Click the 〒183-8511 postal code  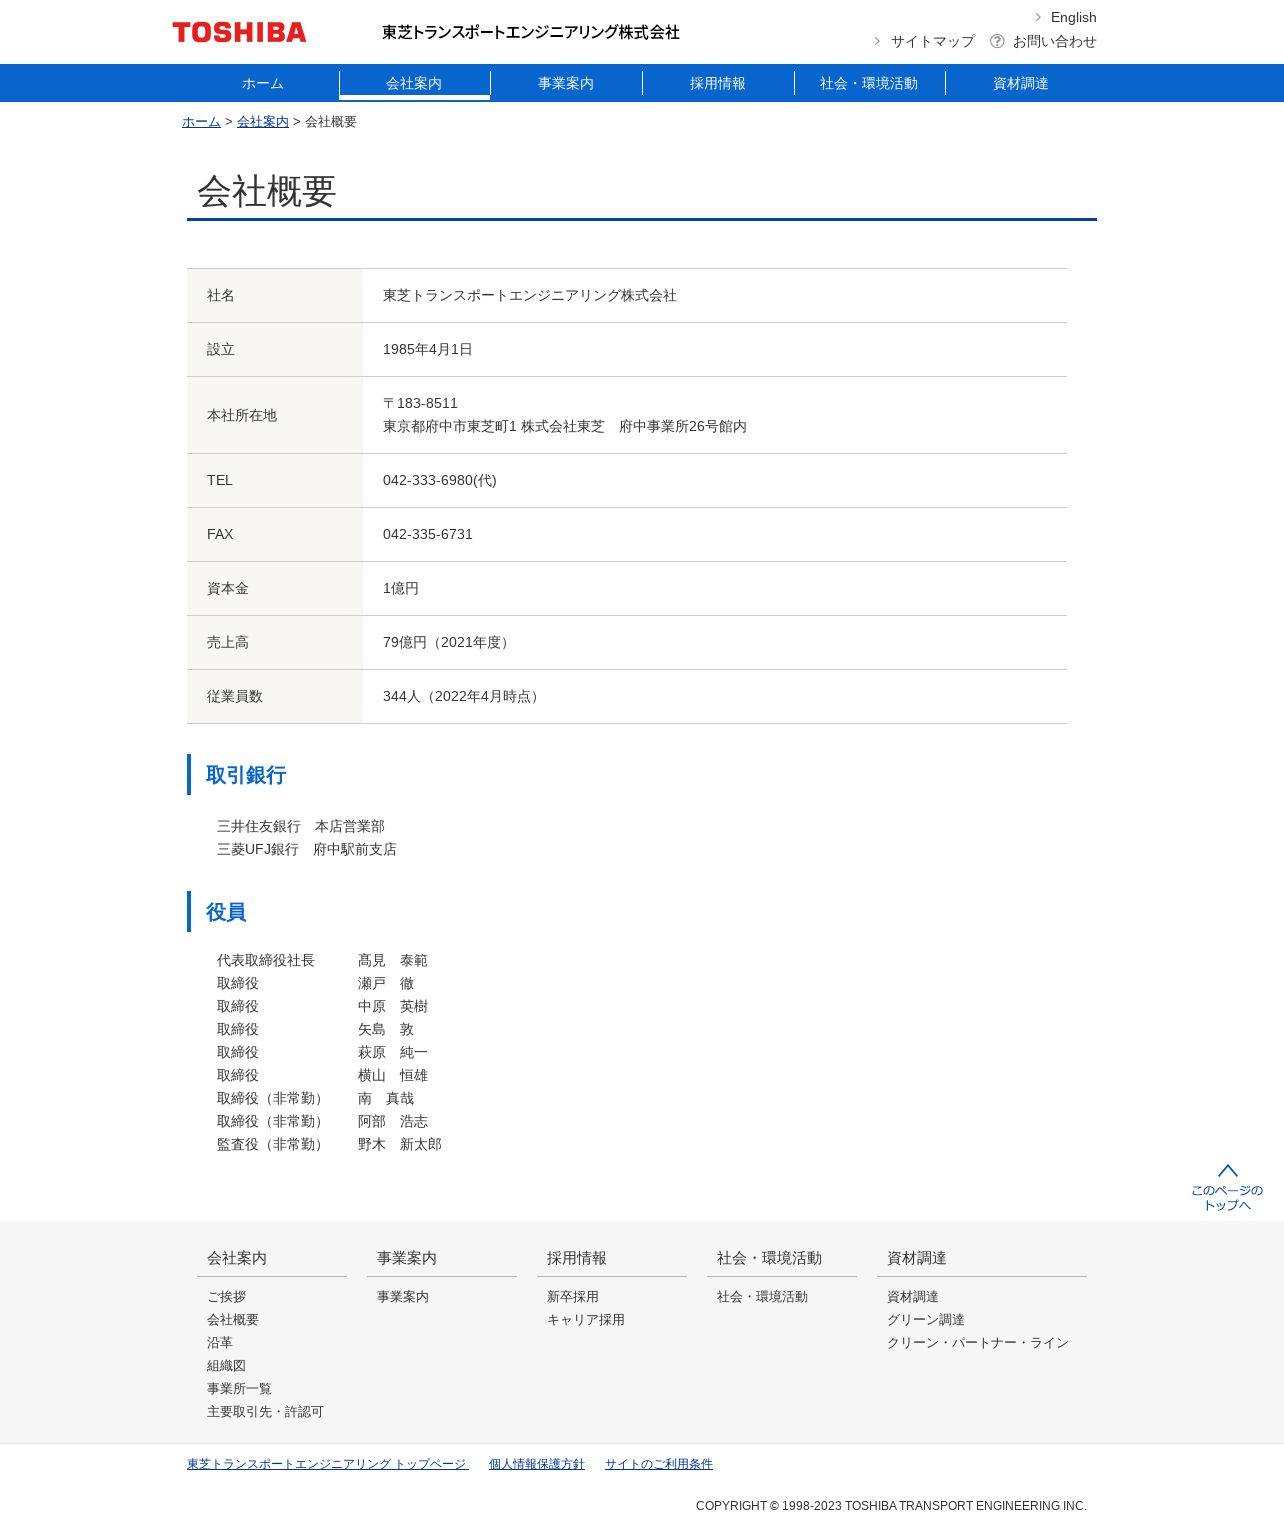420,403
